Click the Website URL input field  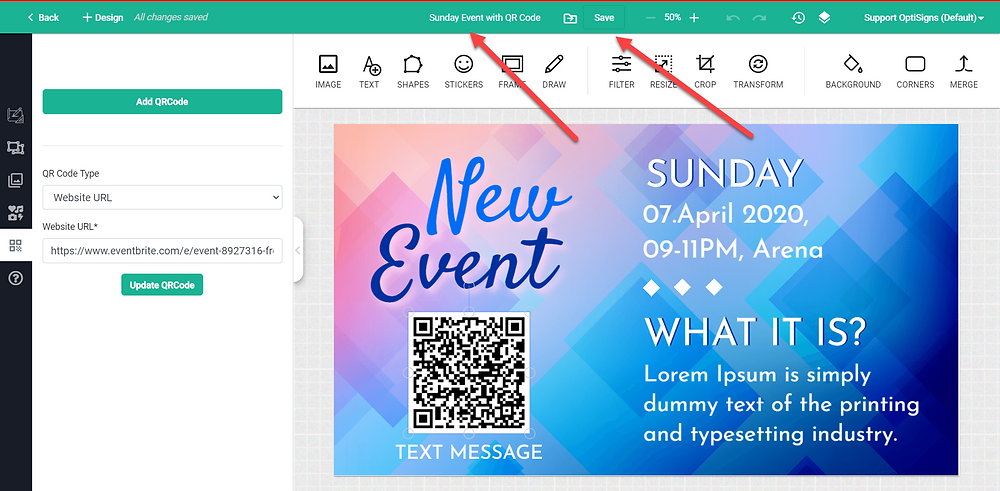point(163,251)
